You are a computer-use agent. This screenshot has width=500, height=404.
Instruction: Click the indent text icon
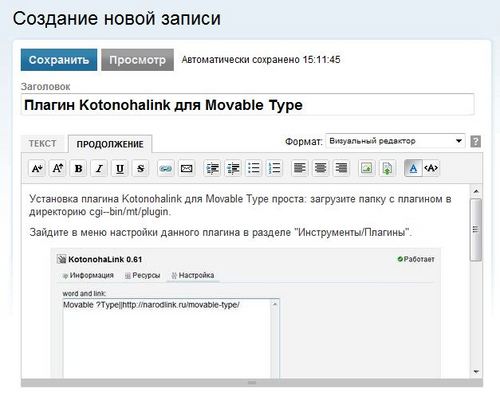(212, 168)
